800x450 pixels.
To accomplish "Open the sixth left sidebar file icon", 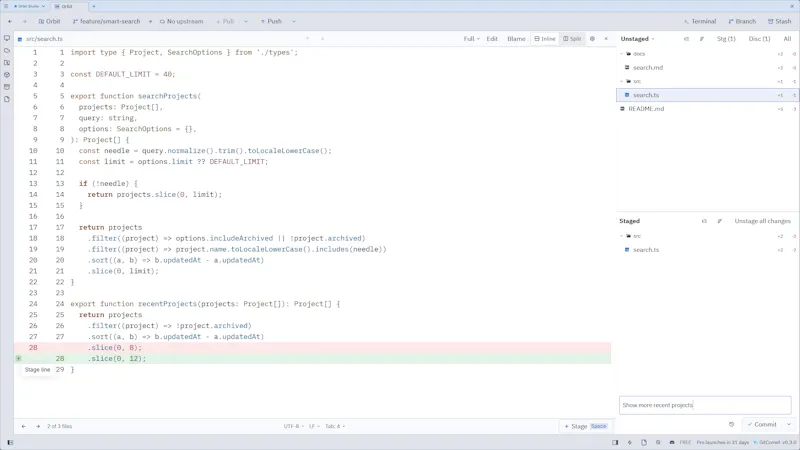I will point(7,99).
